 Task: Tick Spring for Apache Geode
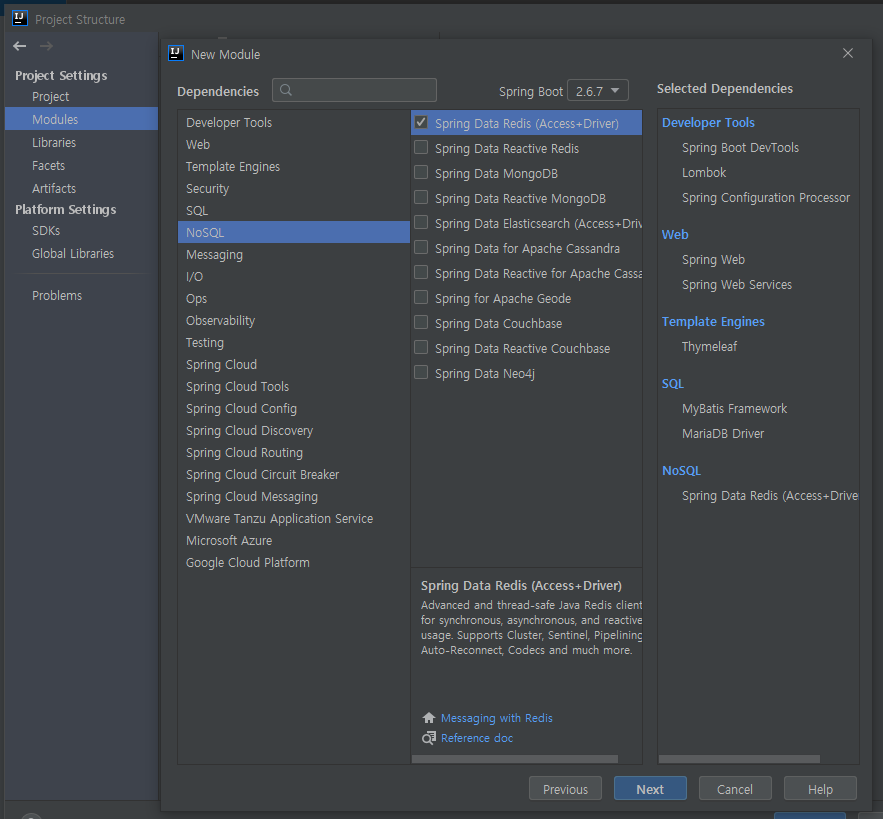pos(421,297)
